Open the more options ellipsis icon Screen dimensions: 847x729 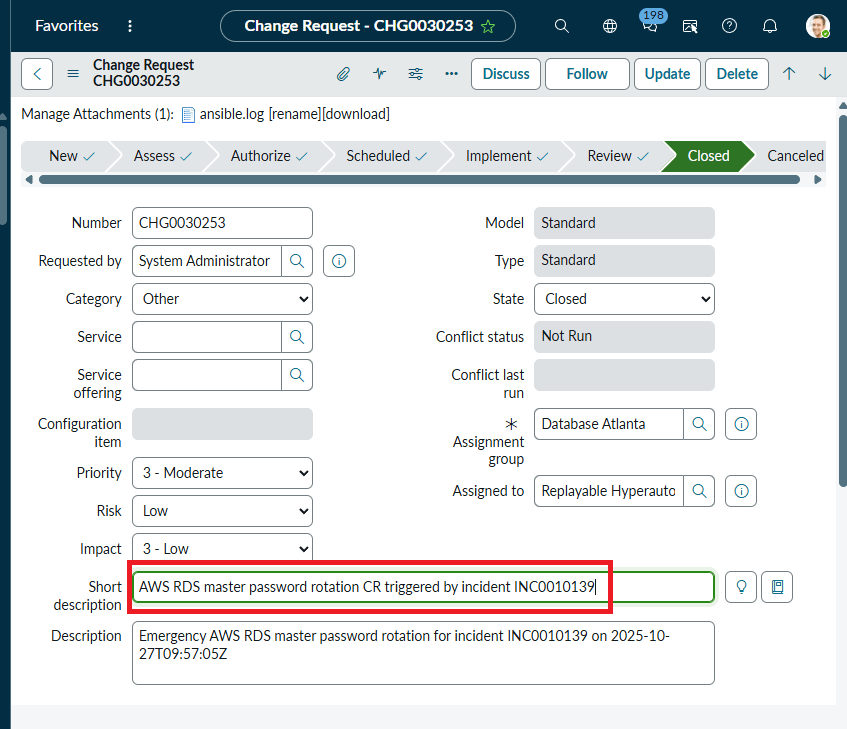click(x=451, y=73)
